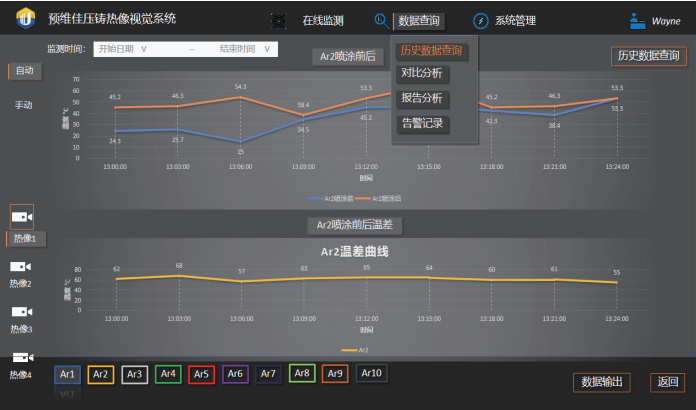Open the 系统管理 menu
Viewport: 696px width, 410px height.
(515, 21)
